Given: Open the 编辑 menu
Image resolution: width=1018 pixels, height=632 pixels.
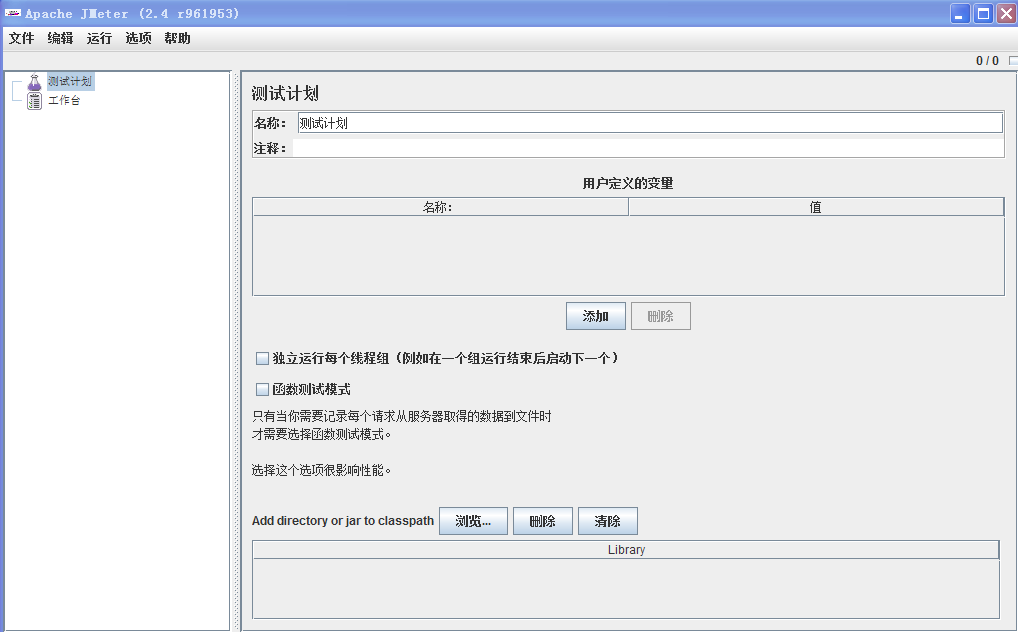Looking at the screenshot, I should tap(60, 38).
